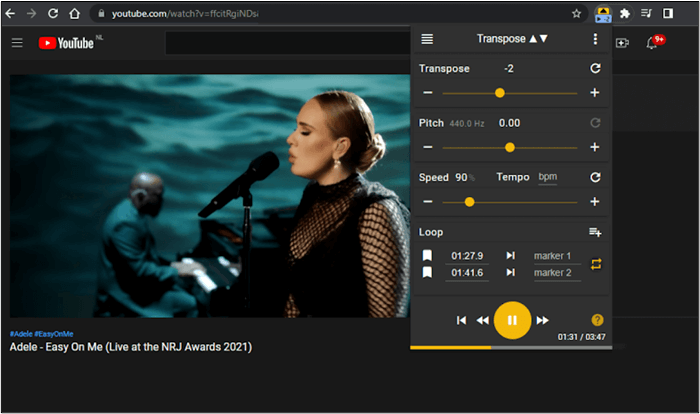Jump to the marker 2 position

510,272
